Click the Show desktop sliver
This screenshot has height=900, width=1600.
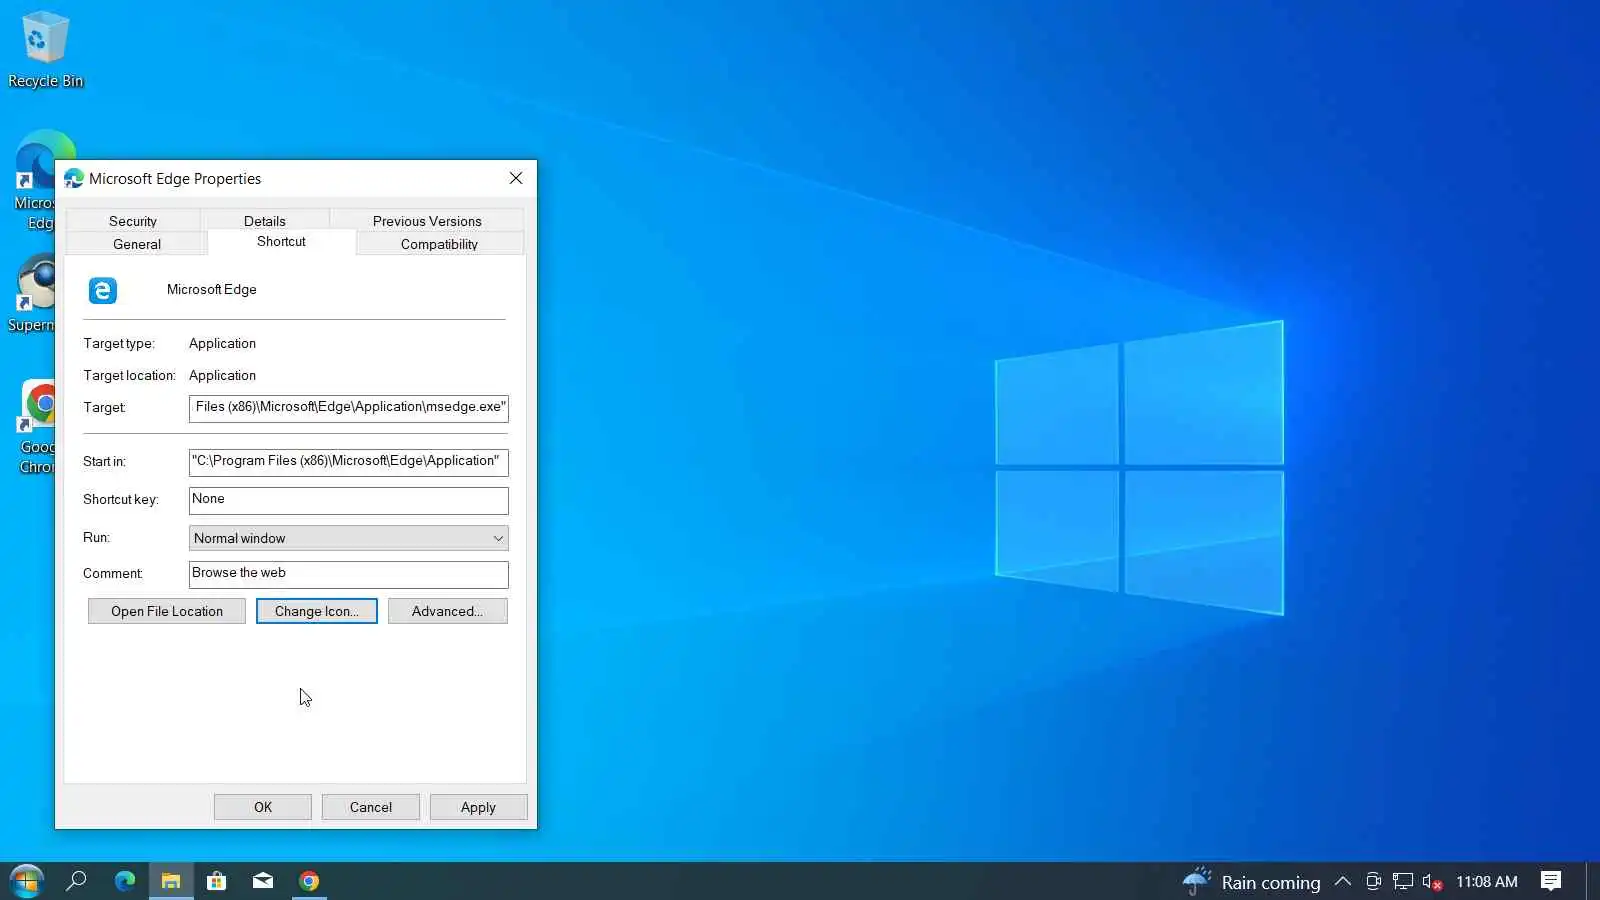(1593, 881)
